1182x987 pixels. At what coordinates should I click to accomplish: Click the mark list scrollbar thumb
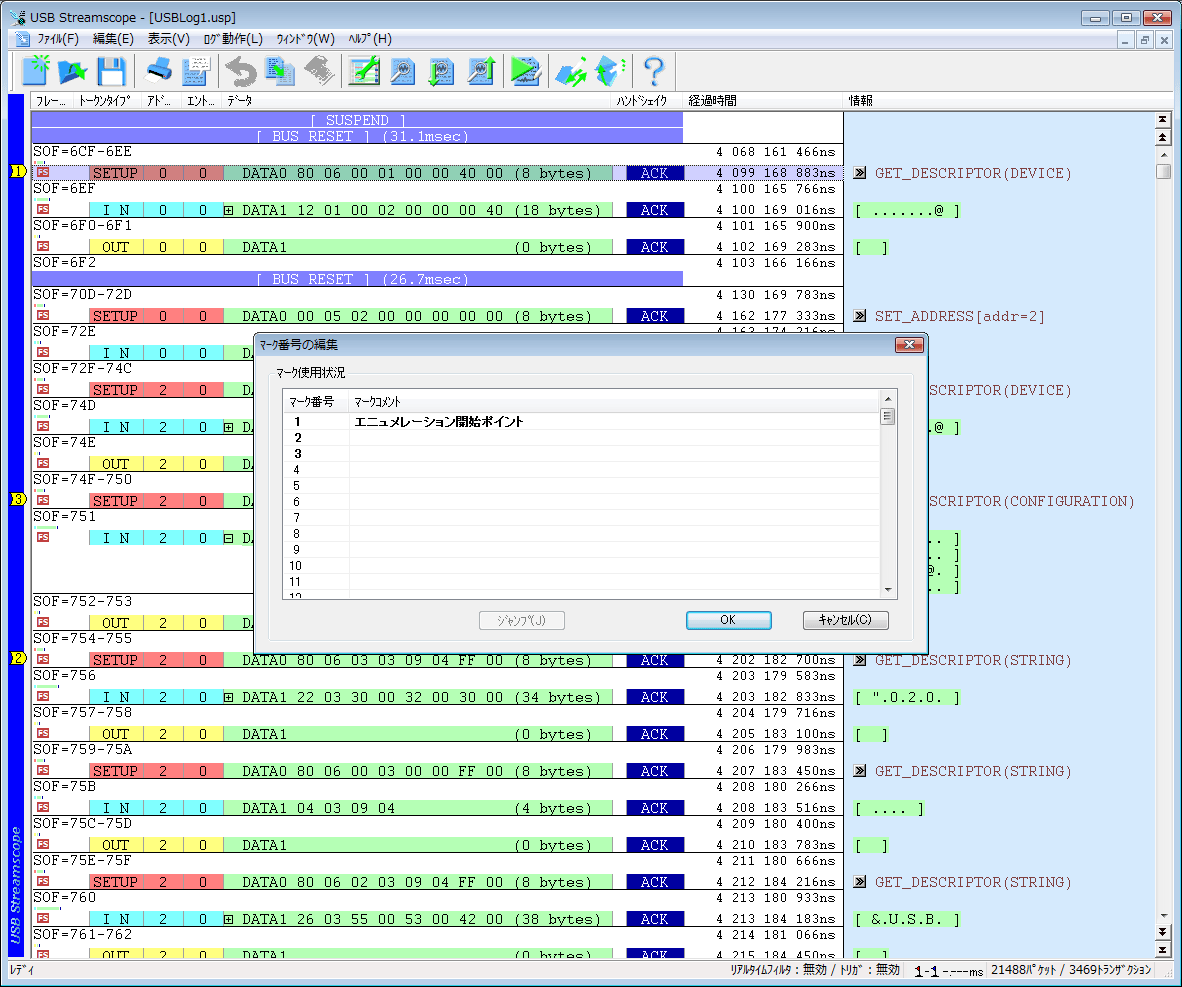[x=887, y=416]
